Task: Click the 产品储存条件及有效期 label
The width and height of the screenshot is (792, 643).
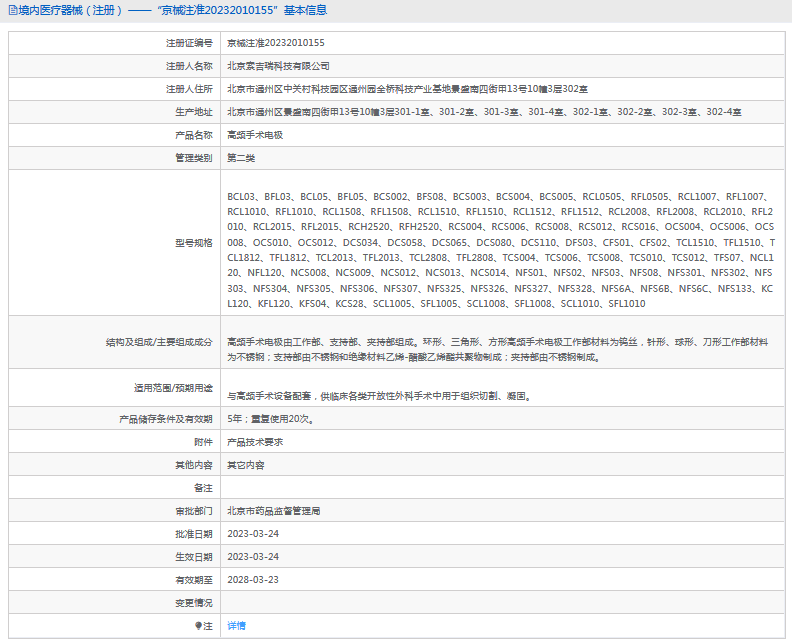Action: (166, 419)
